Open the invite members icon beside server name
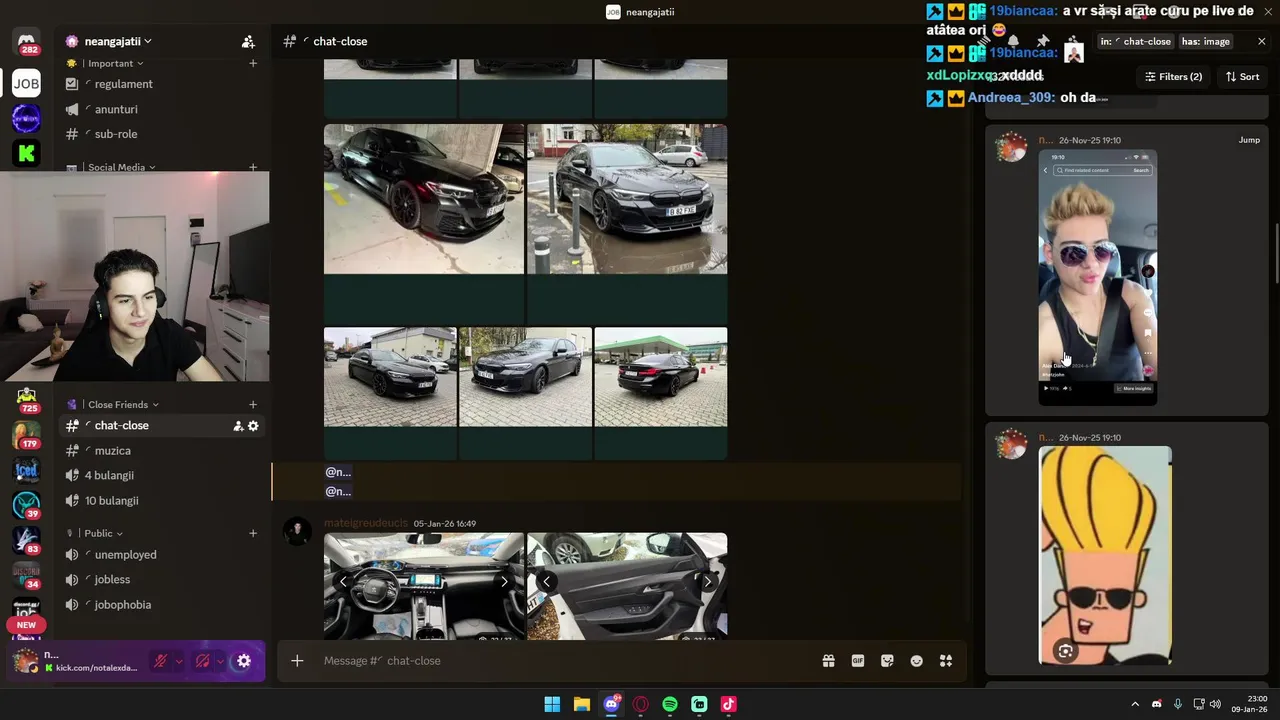Viewport: 1280px width, 720px height. (248, 41)
